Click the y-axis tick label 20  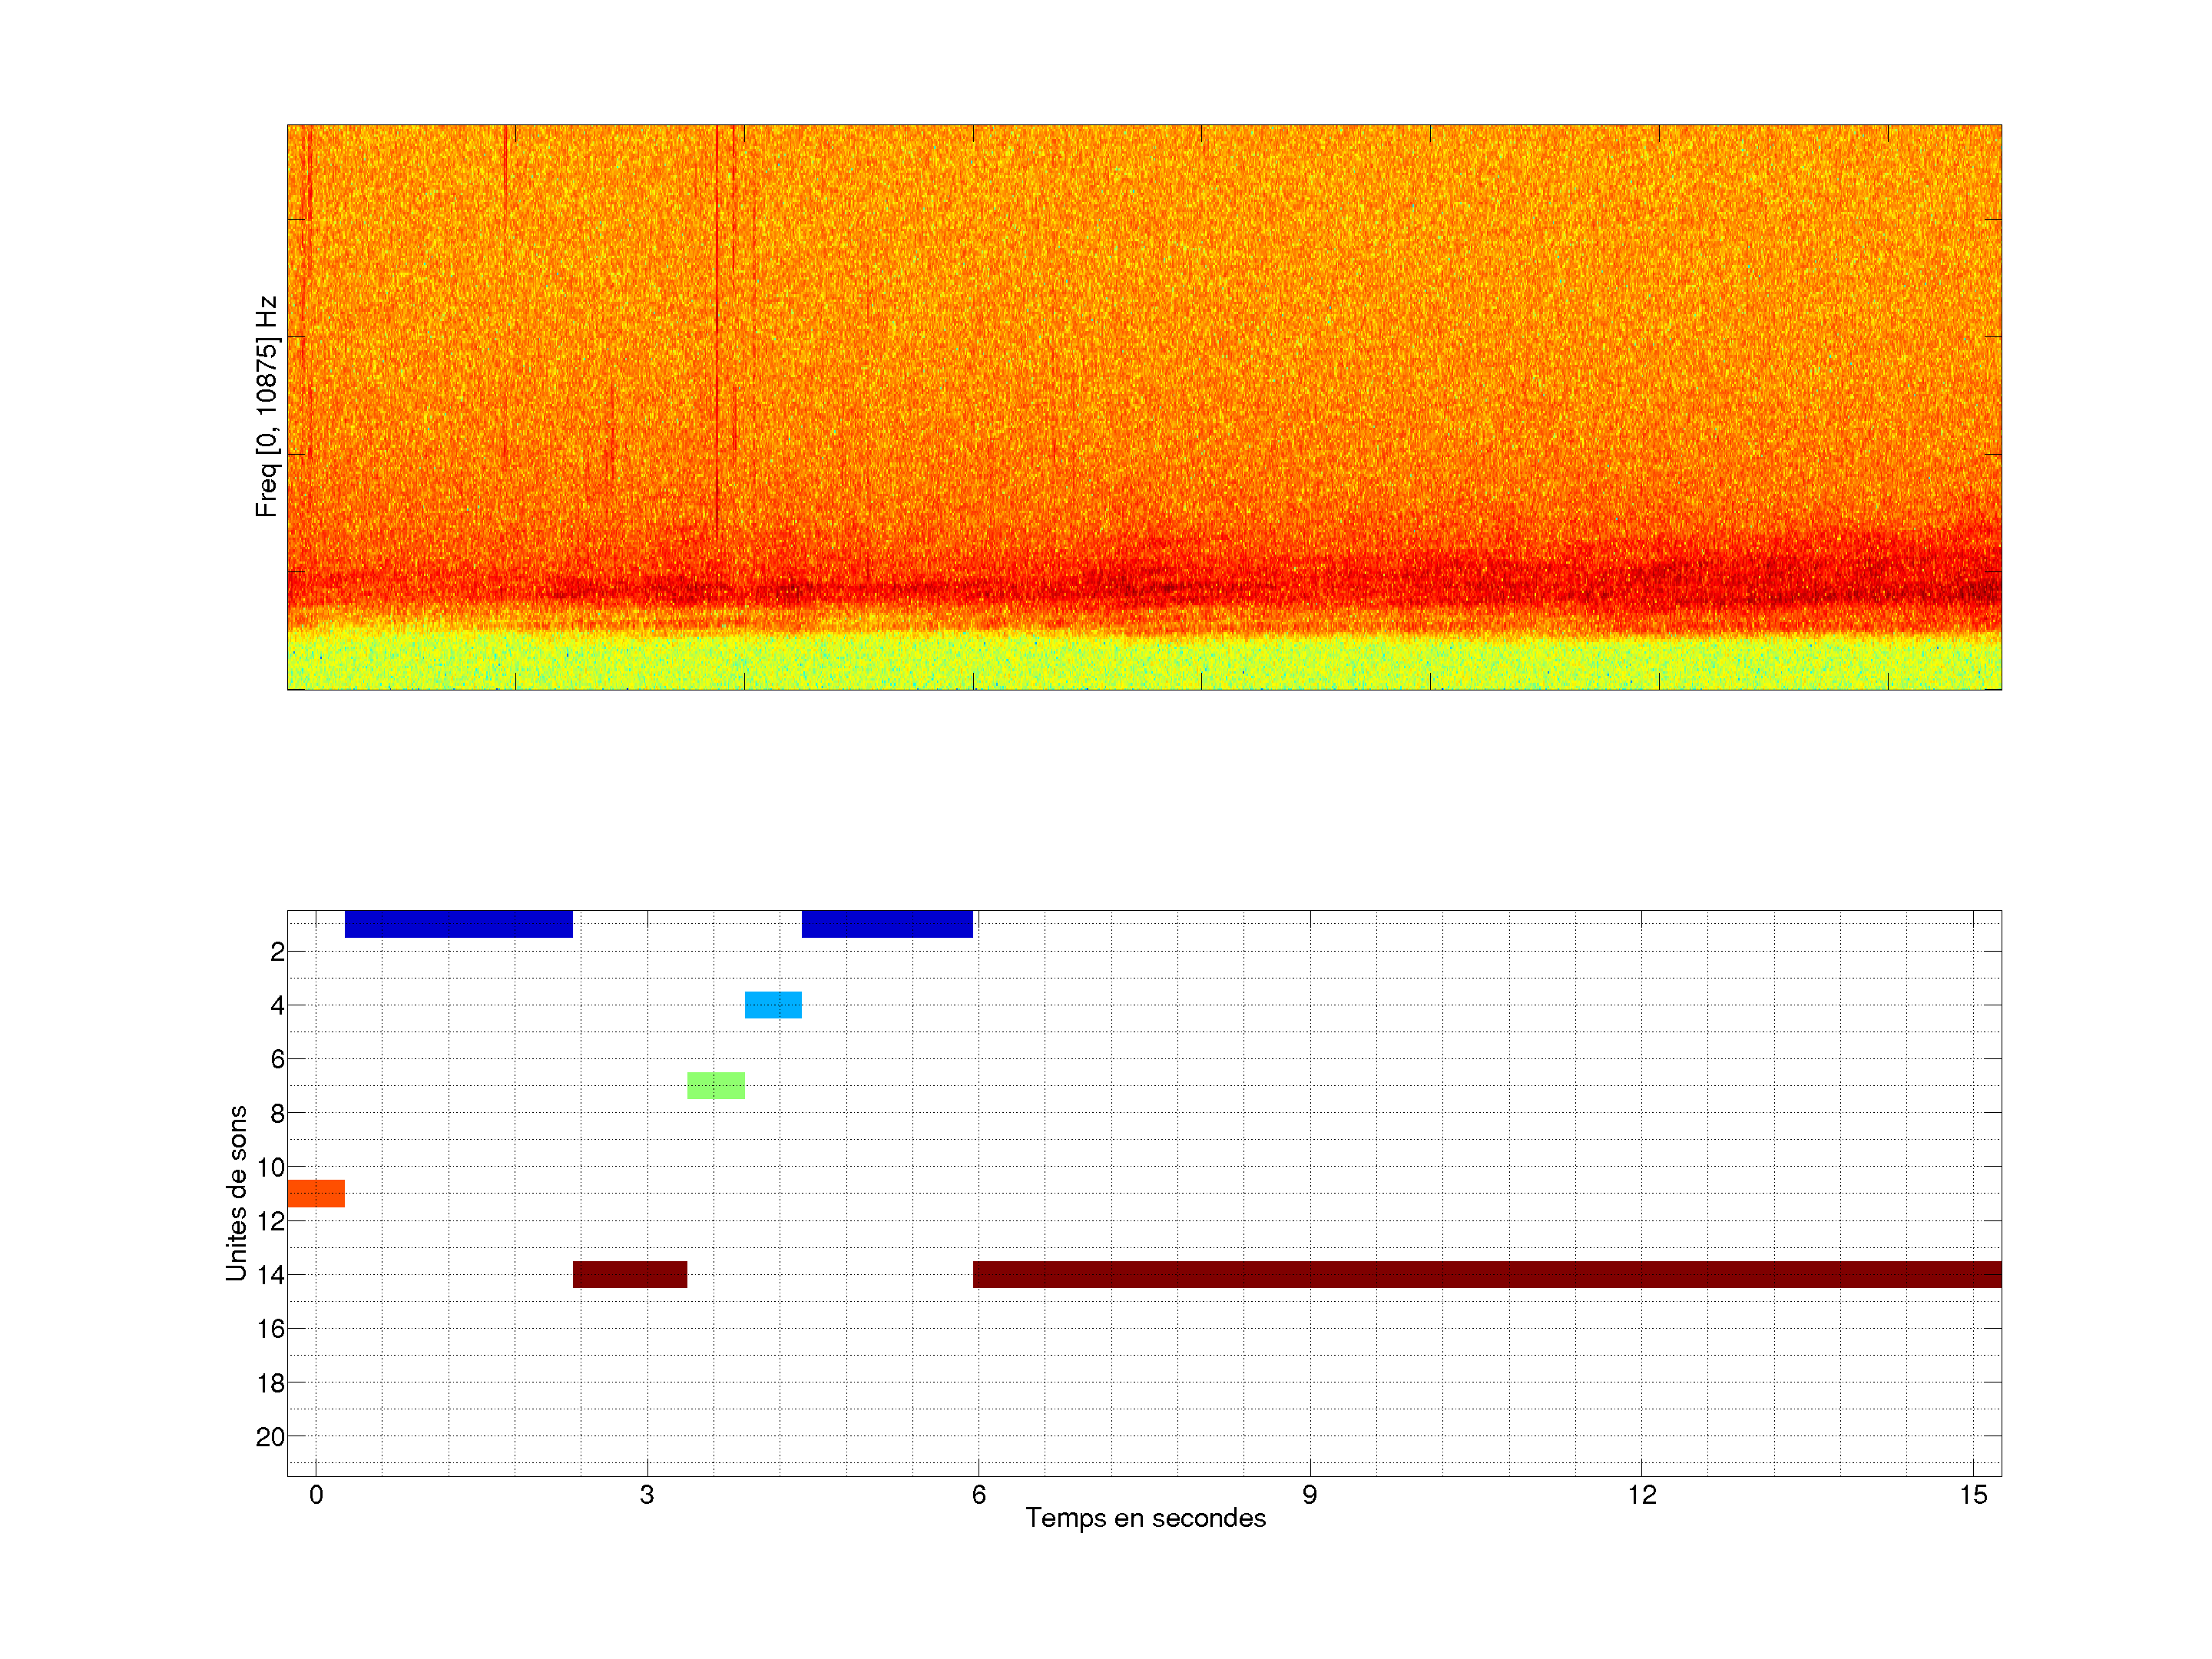pos(270,1437)
